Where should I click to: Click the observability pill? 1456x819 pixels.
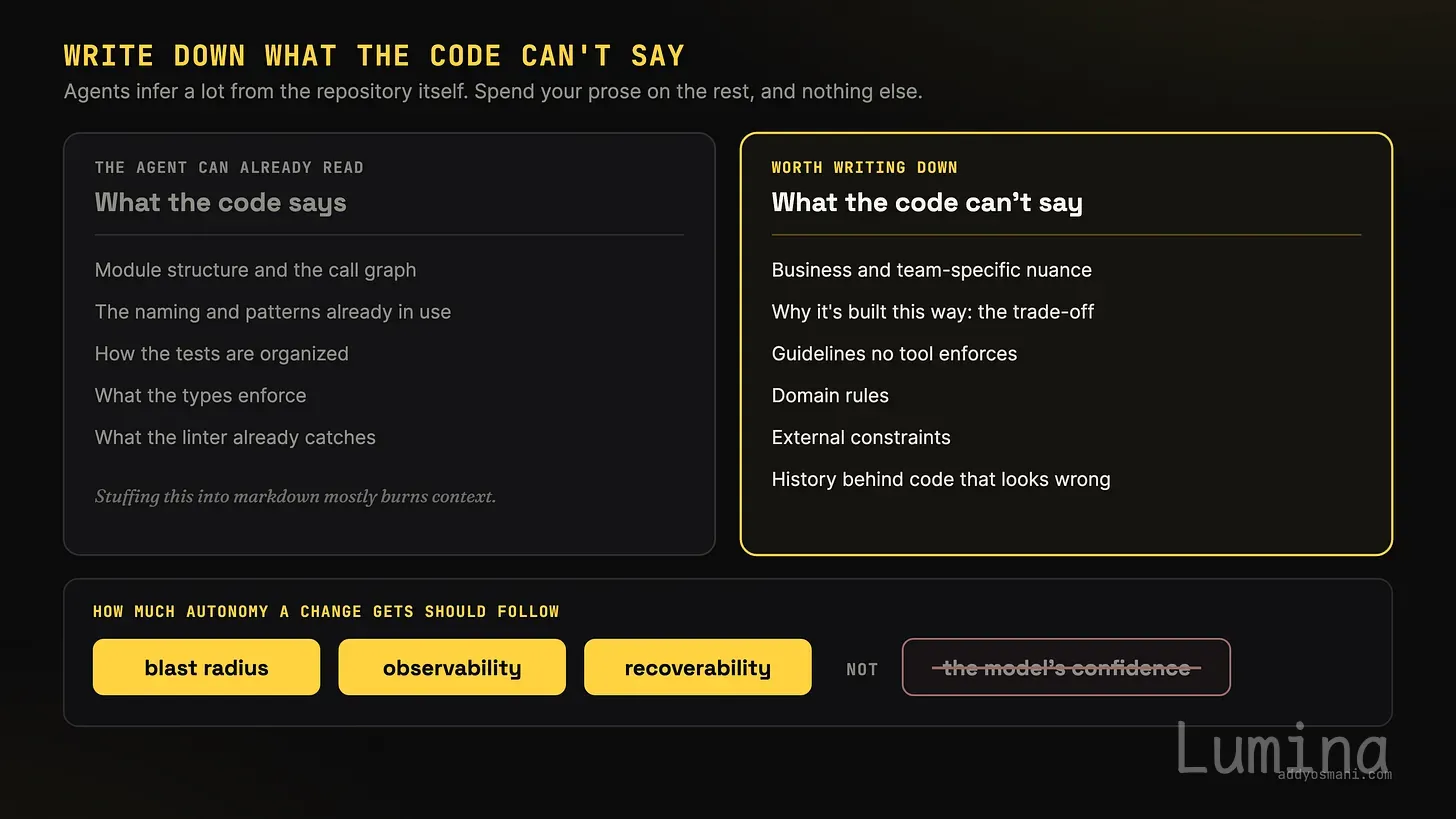[452, 667]
